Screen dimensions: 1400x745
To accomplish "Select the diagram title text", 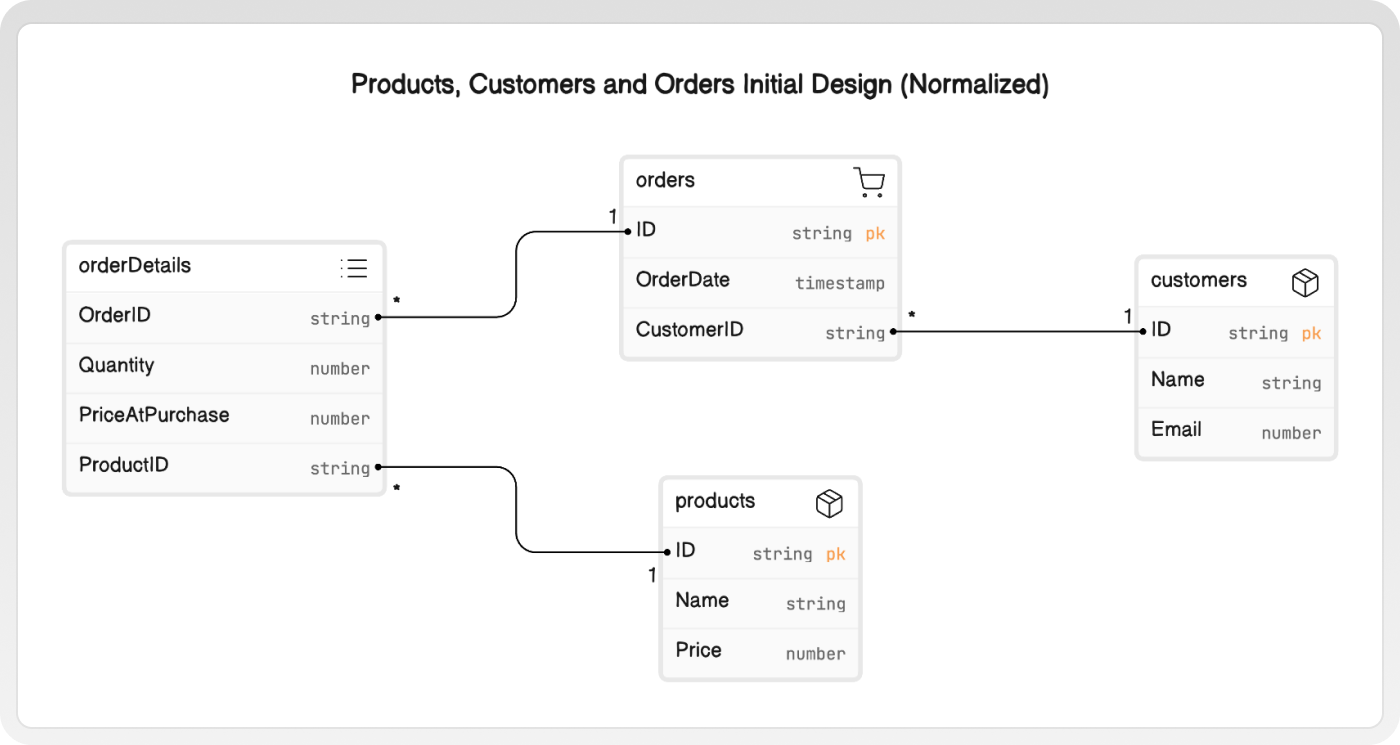I will 700,84.
